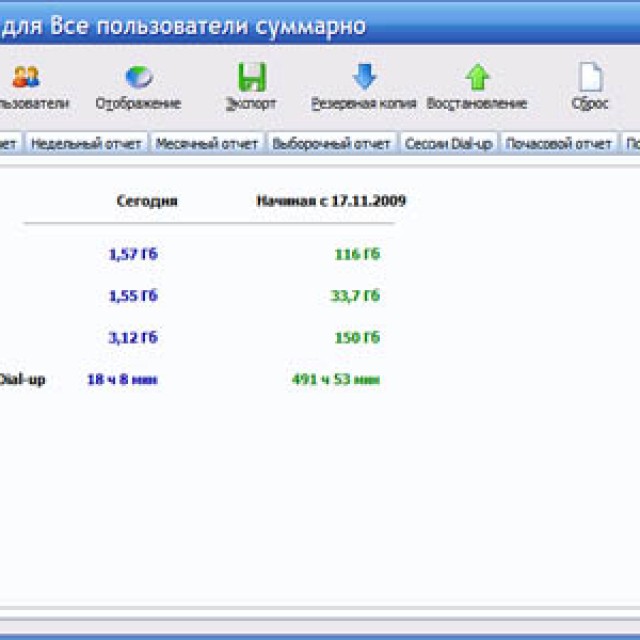Select the 1,57 Гб today value
Screen dimensions: 640x640
click(x=133, y=254)
